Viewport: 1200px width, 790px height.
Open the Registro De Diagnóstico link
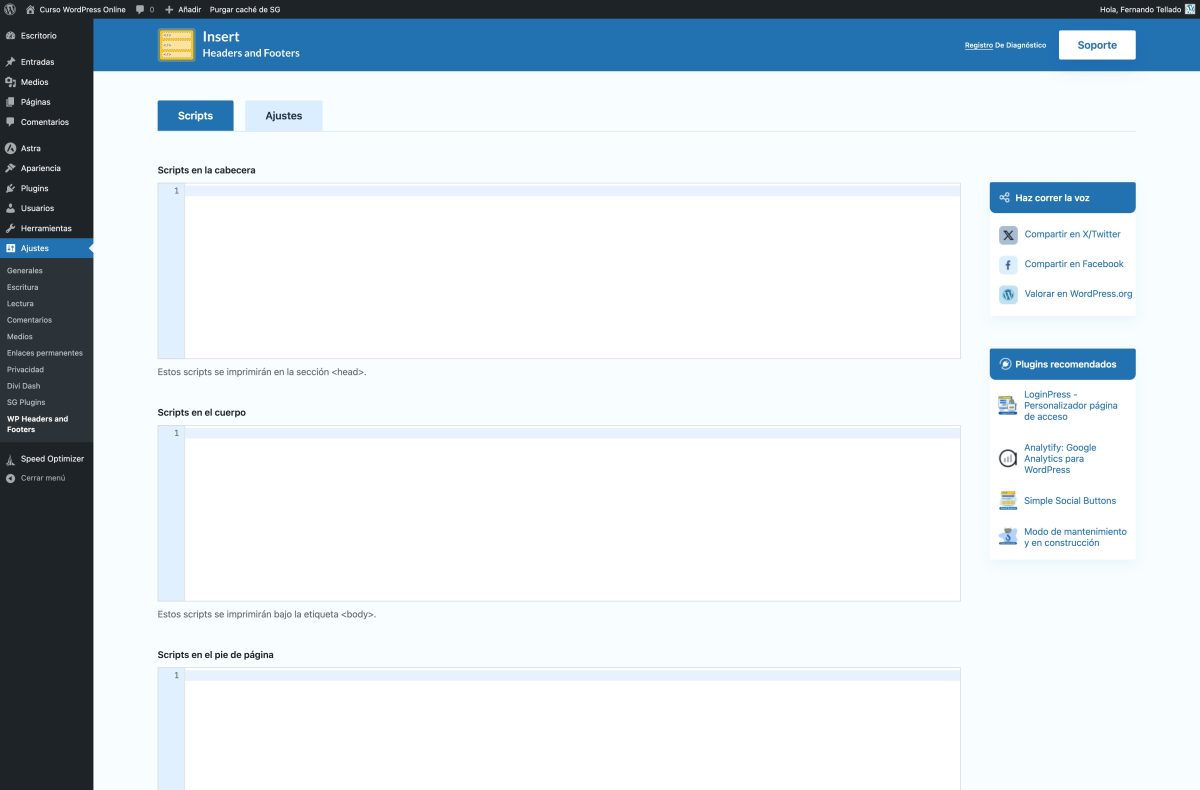tap(1005, 45)
